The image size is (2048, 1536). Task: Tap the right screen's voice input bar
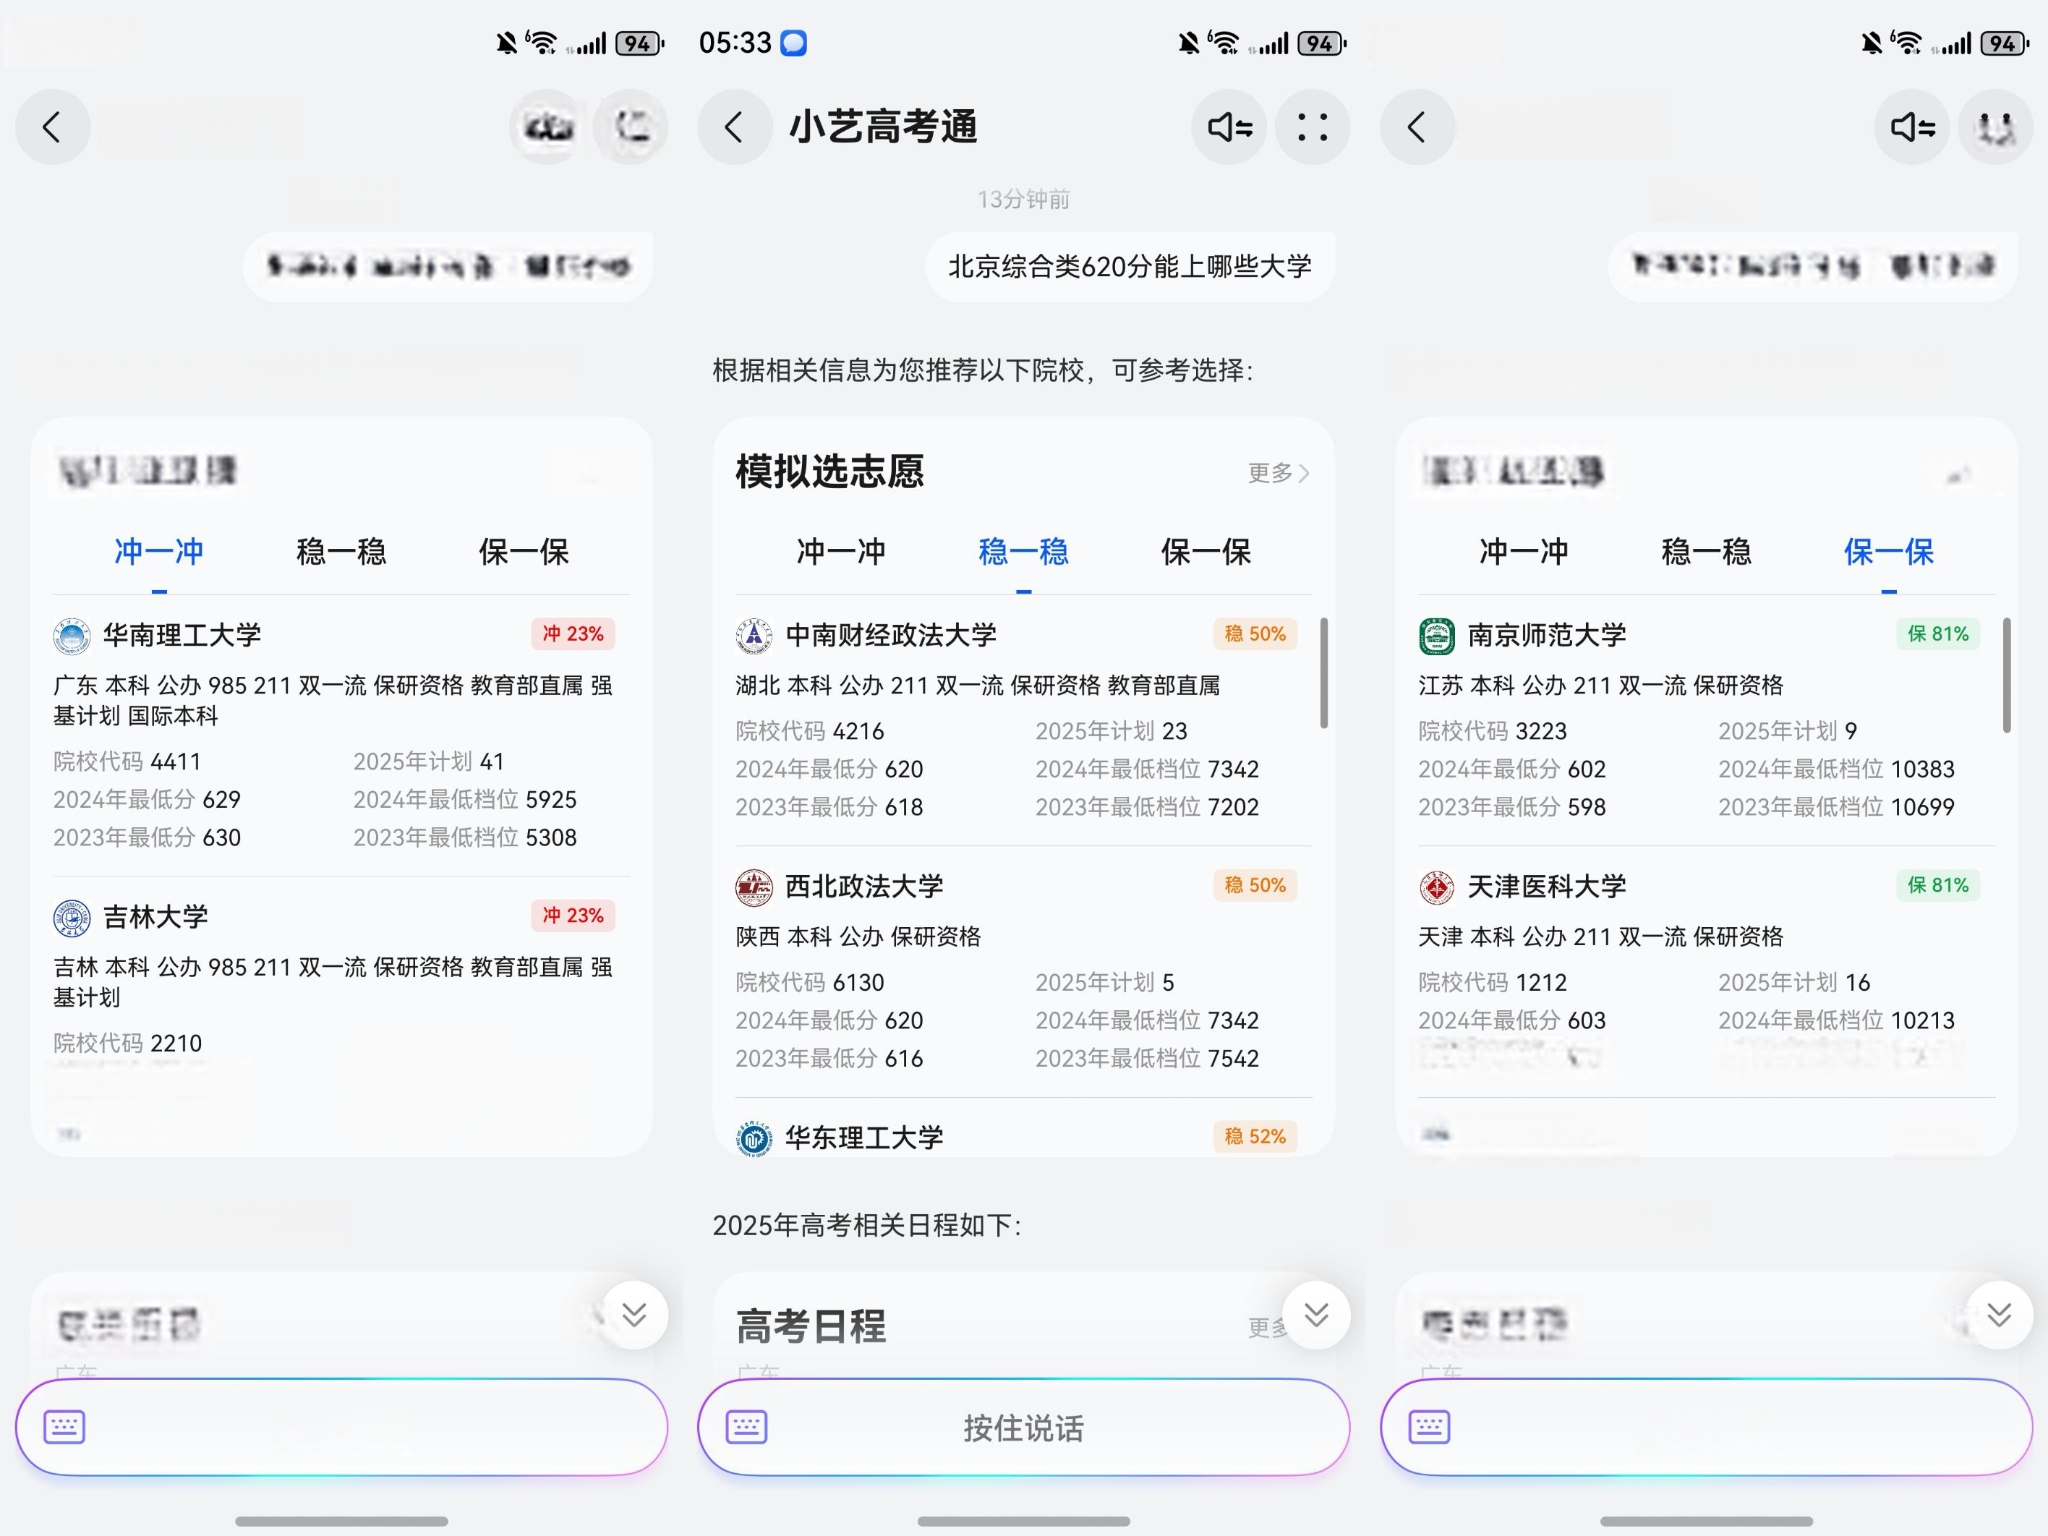pos(1706,1427)
